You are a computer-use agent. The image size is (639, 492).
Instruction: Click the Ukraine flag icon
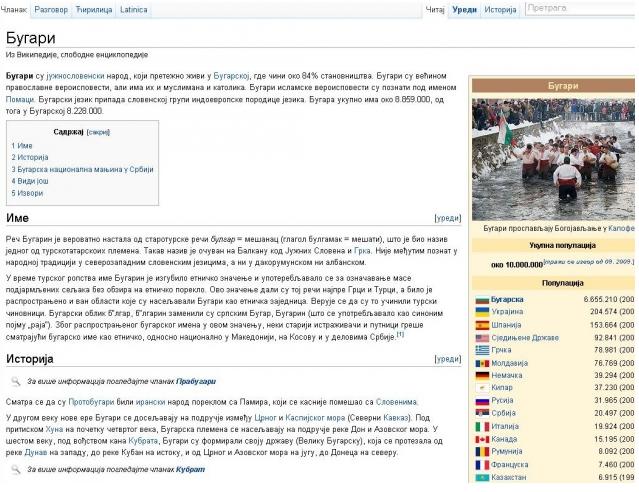481,312
